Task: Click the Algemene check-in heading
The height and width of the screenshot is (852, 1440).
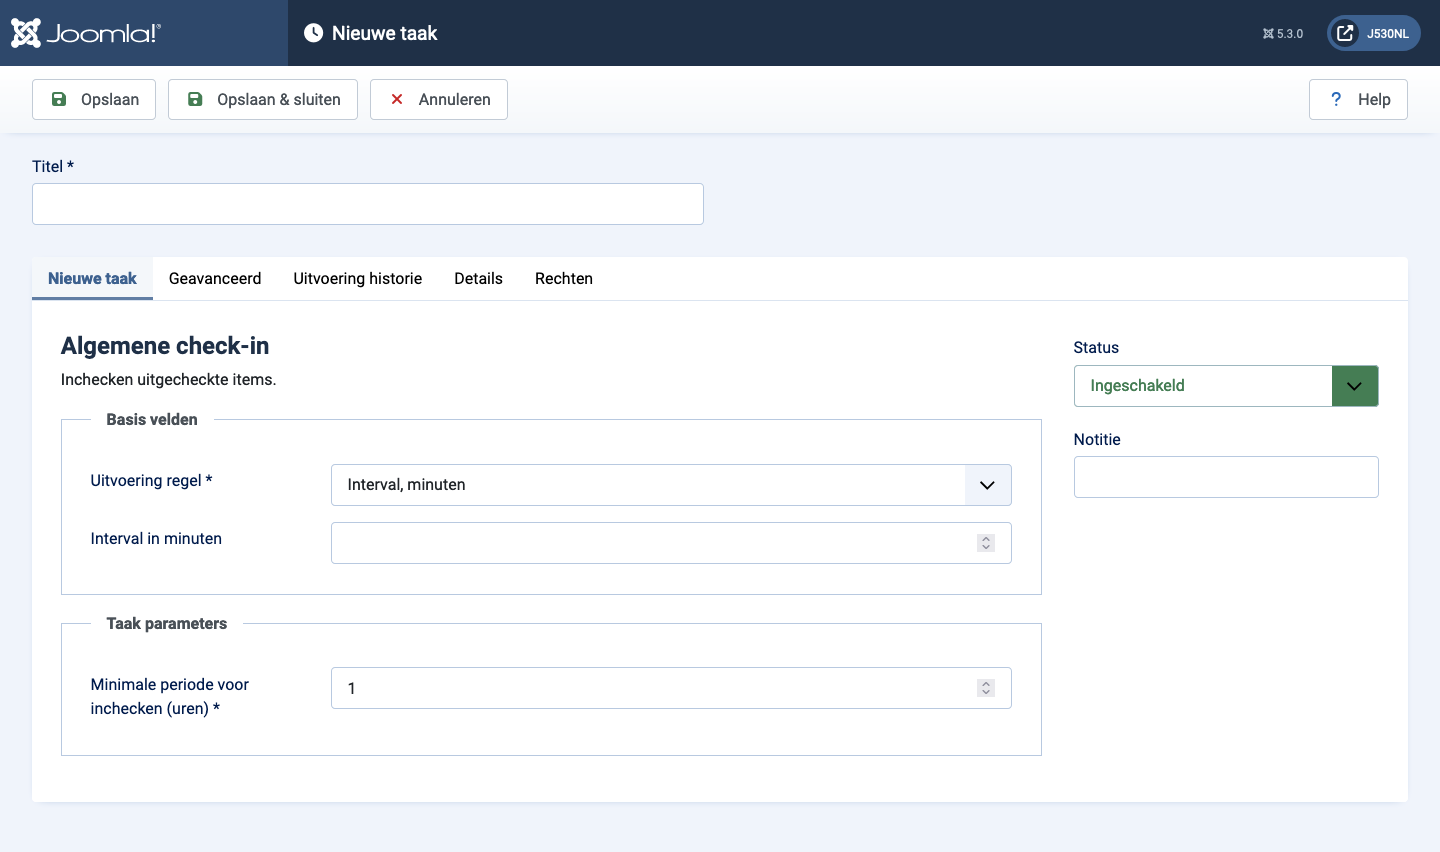Action: [165, 346]
